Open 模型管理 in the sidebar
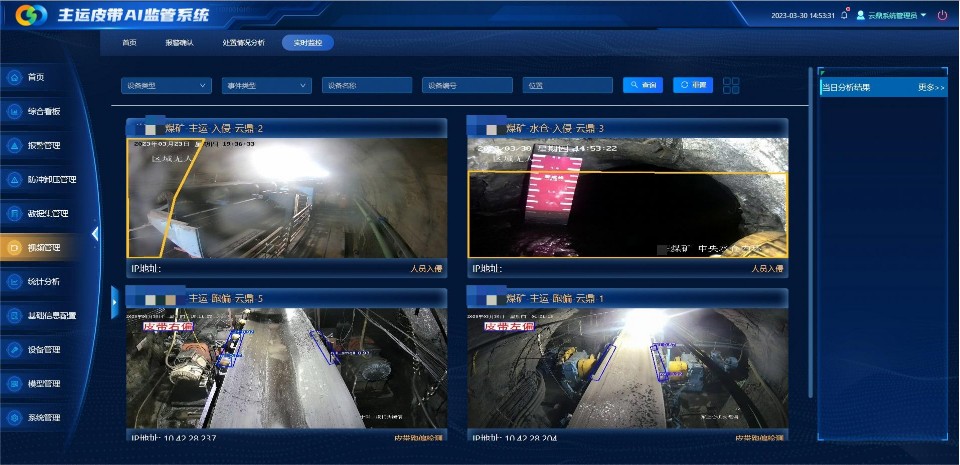The width and height of the screenshot is (960, 465). (14, 384)
